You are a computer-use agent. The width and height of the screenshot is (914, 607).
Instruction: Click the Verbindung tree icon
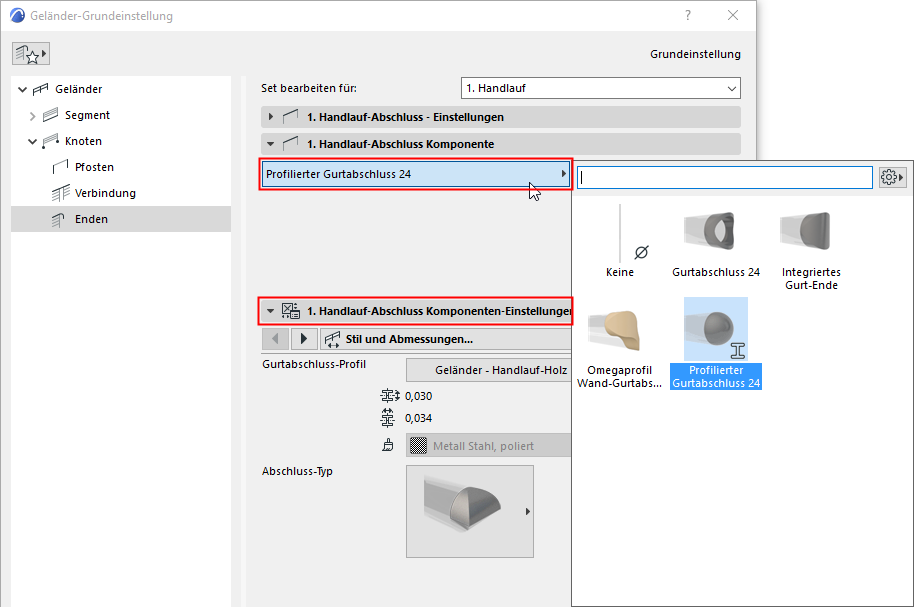click(x=61, y=193)
